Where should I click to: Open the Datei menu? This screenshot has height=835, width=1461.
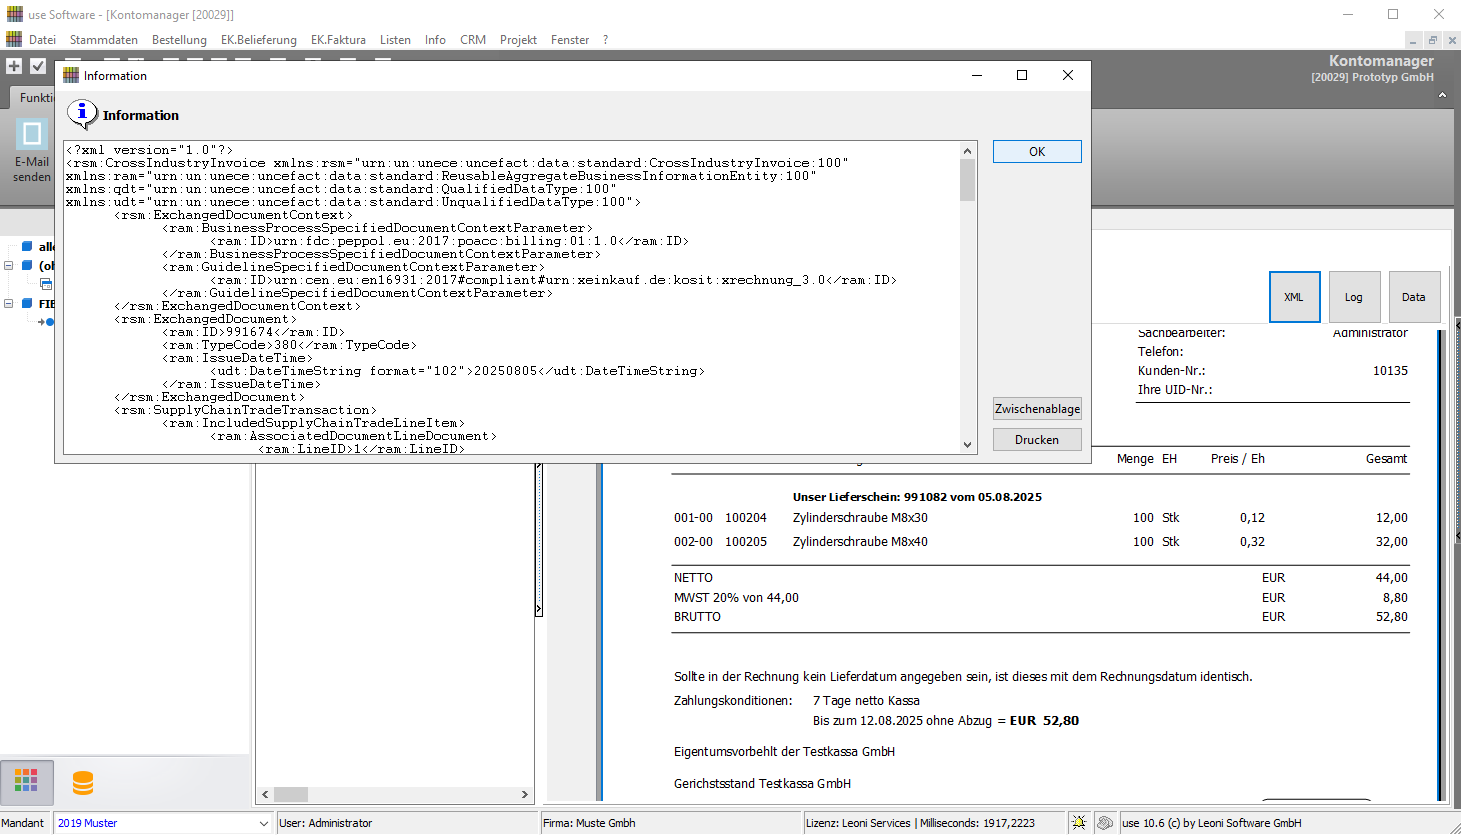tap(42, 40)
